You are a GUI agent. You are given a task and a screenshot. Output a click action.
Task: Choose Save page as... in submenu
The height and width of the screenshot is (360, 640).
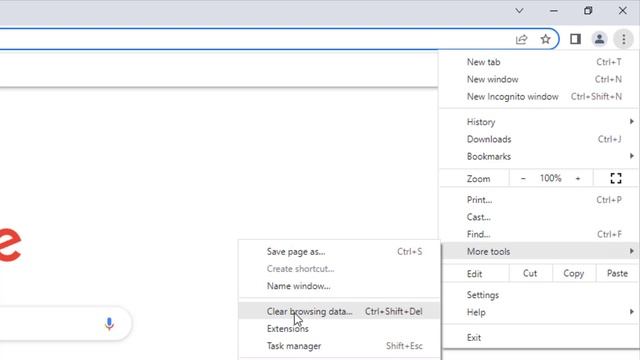pos(340,252)
